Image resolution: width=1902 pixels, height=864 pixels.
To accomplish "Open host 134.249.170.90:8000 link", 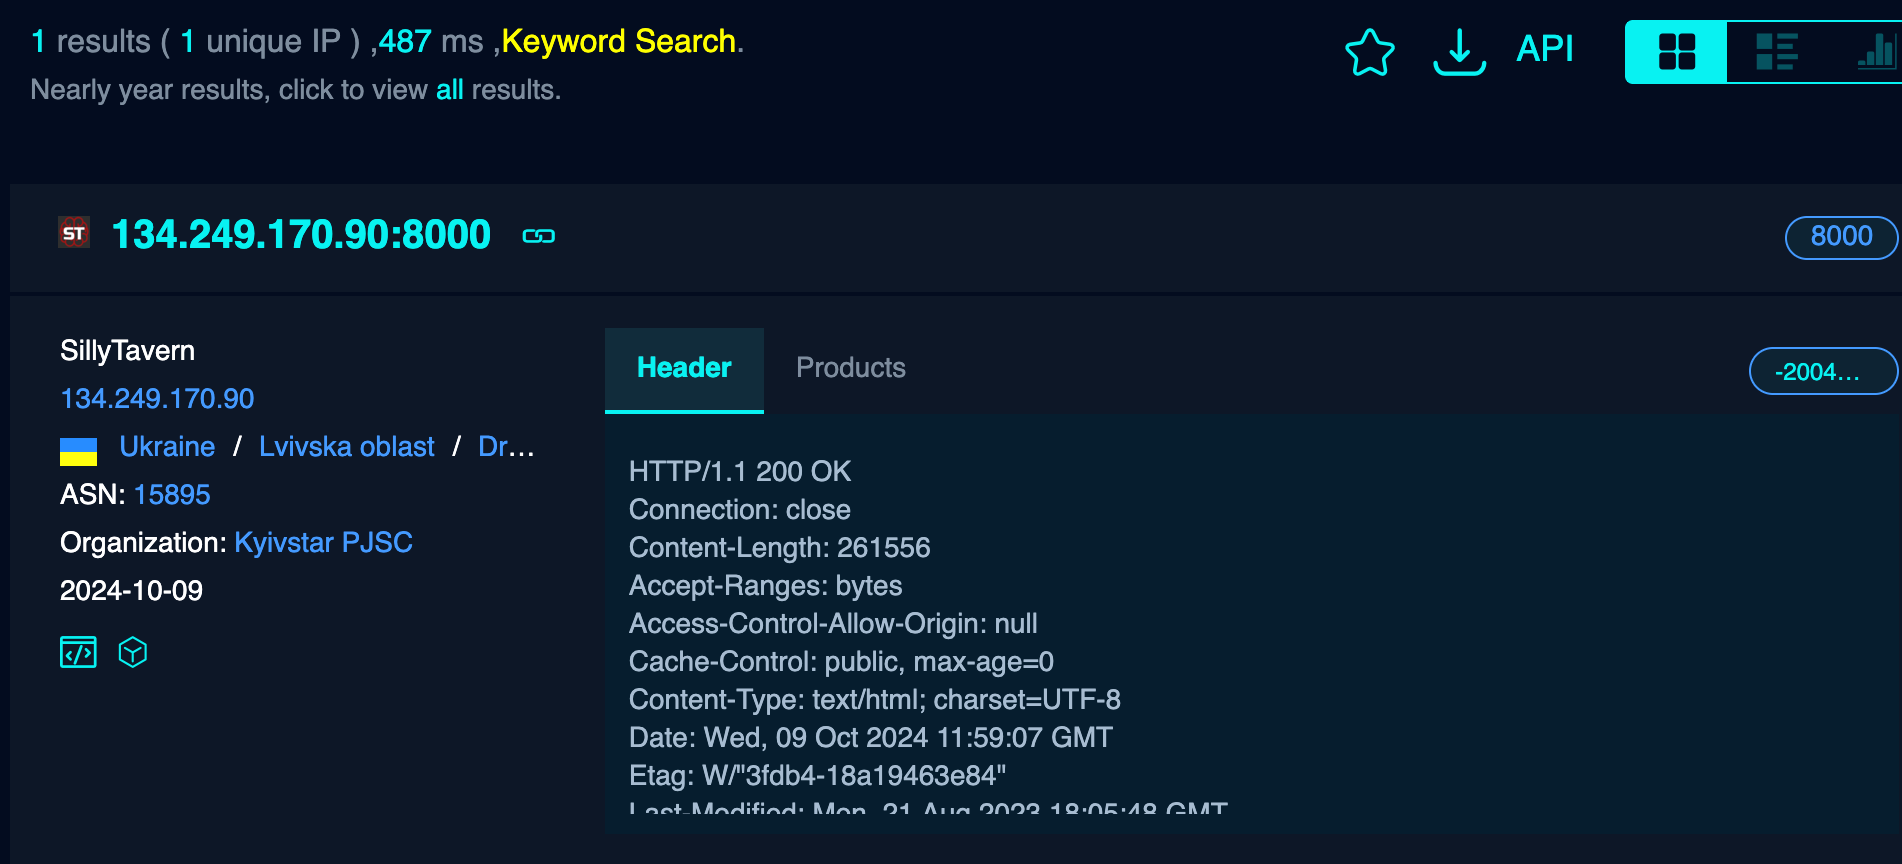I will click(x=301, y=235).
